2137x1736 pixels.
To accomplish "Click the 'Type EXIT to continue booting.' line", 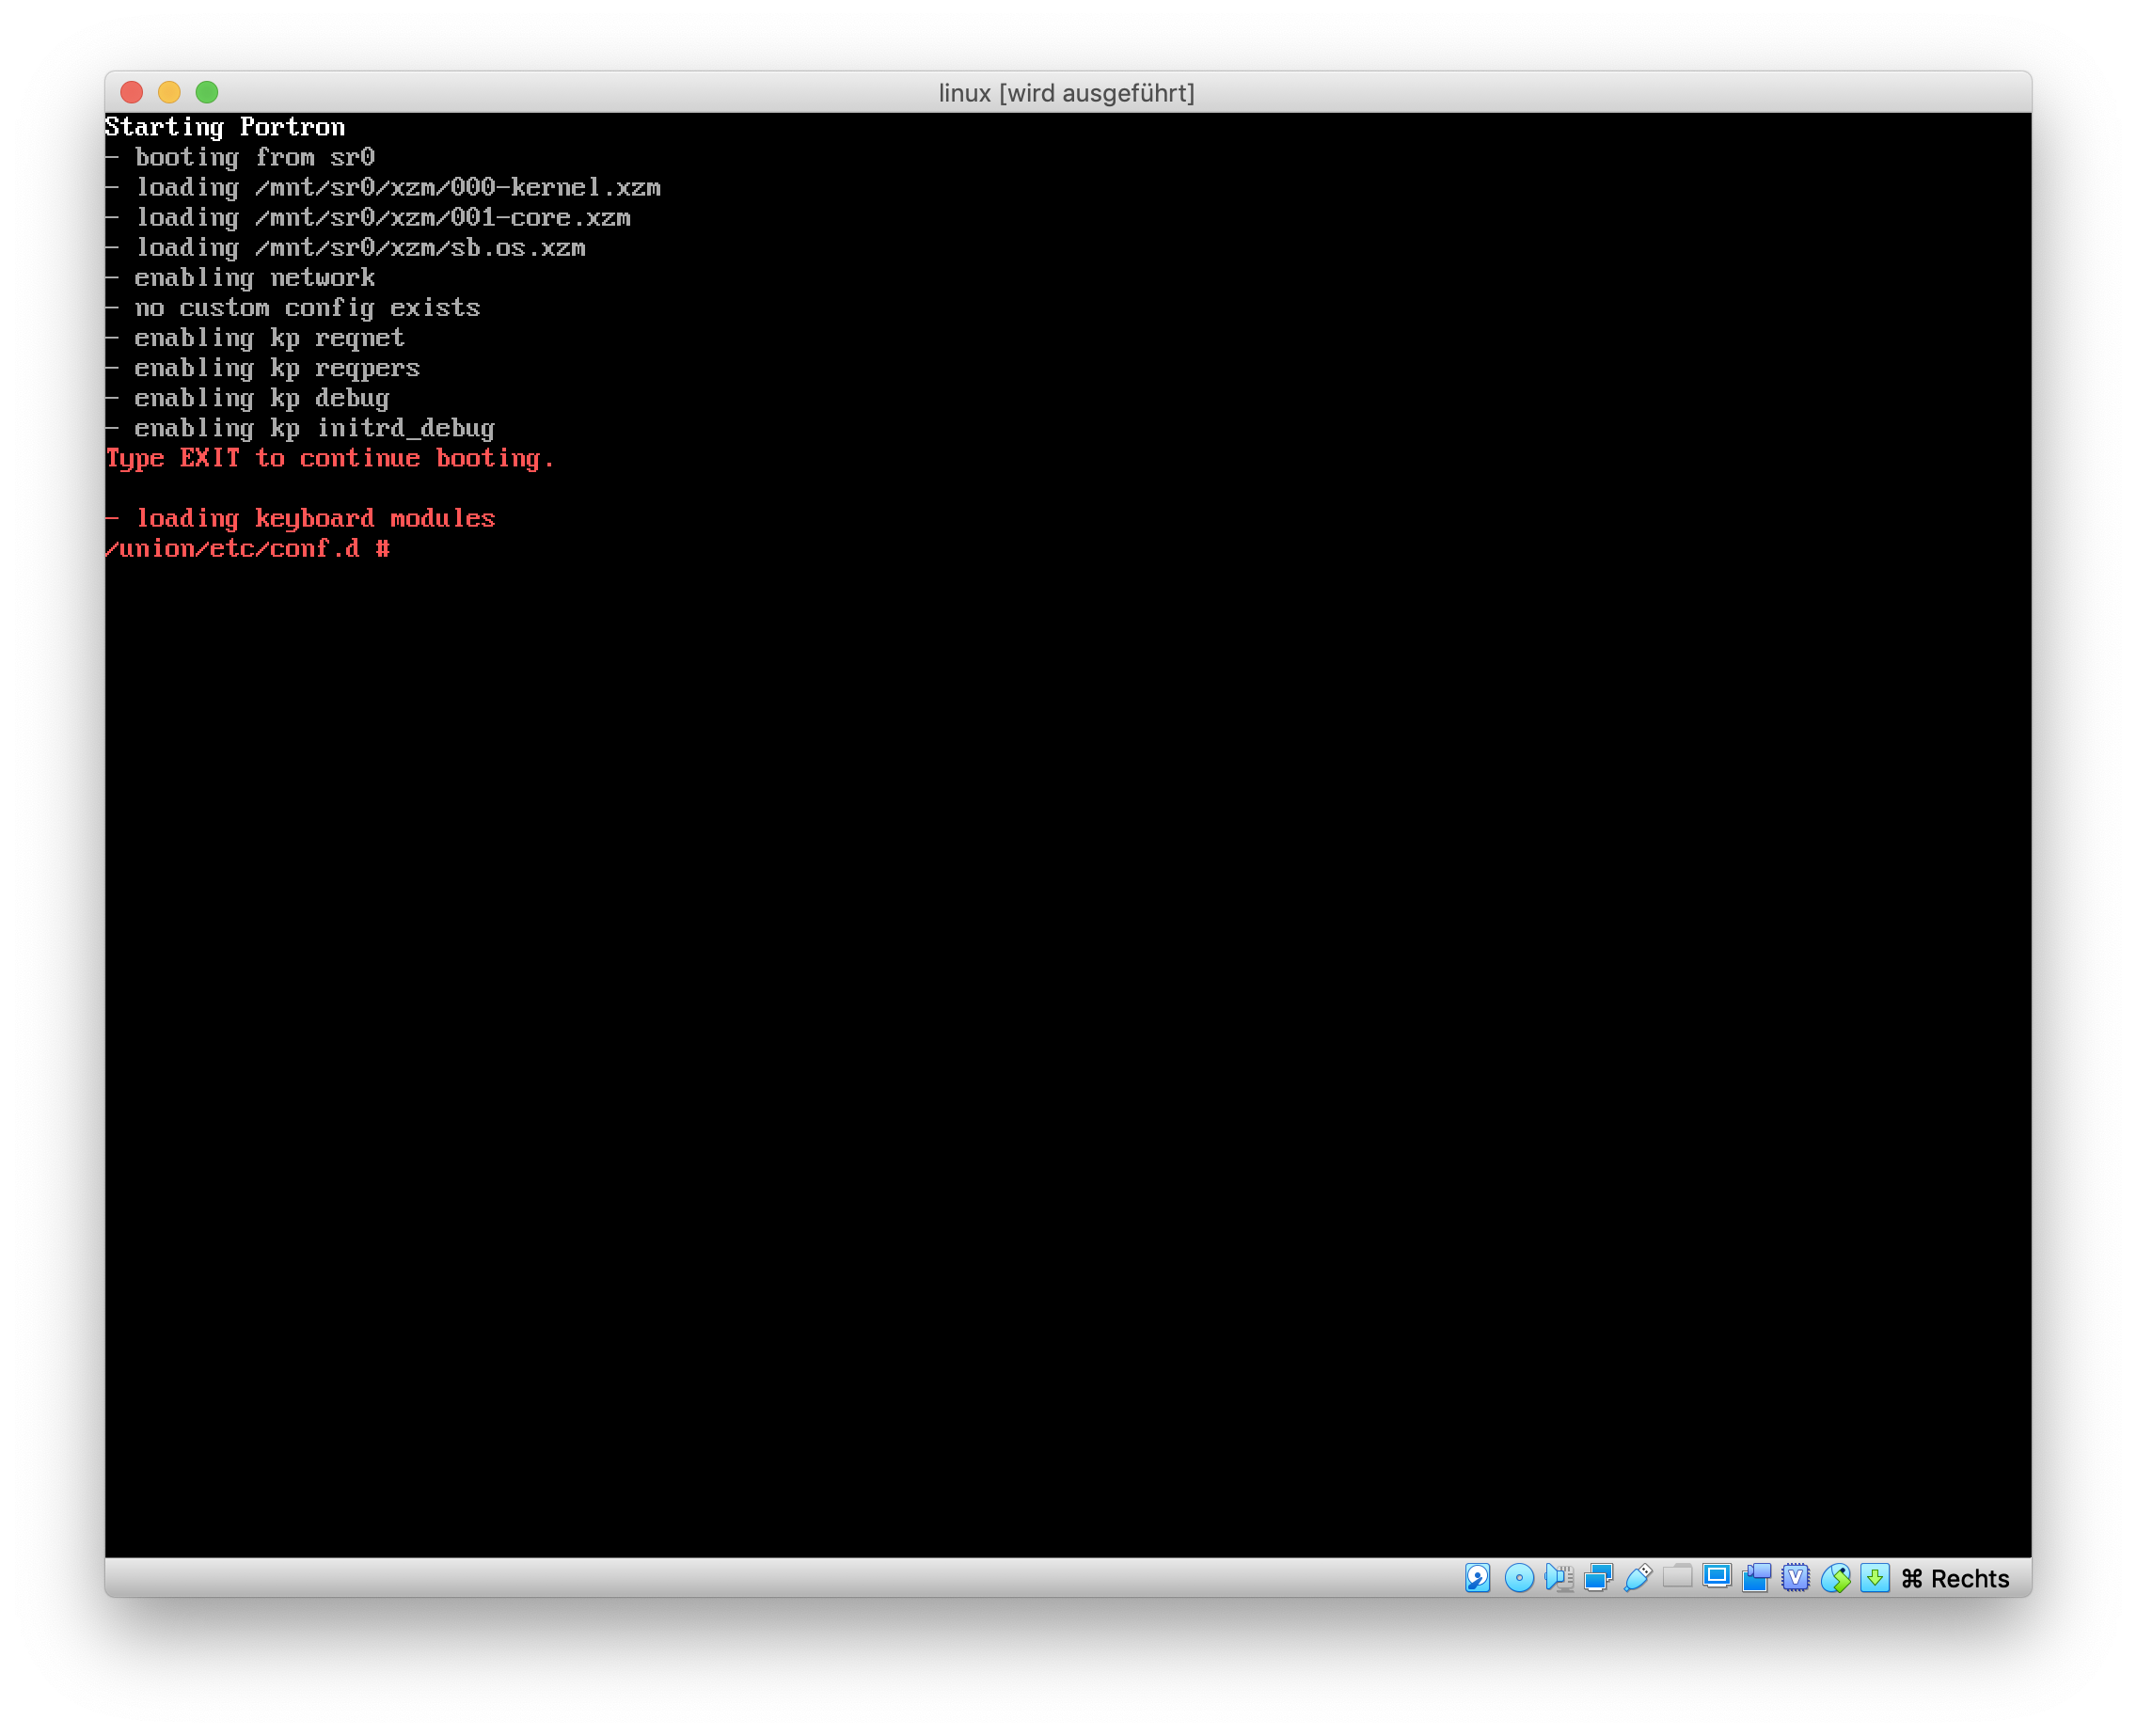I will [330, 458].
